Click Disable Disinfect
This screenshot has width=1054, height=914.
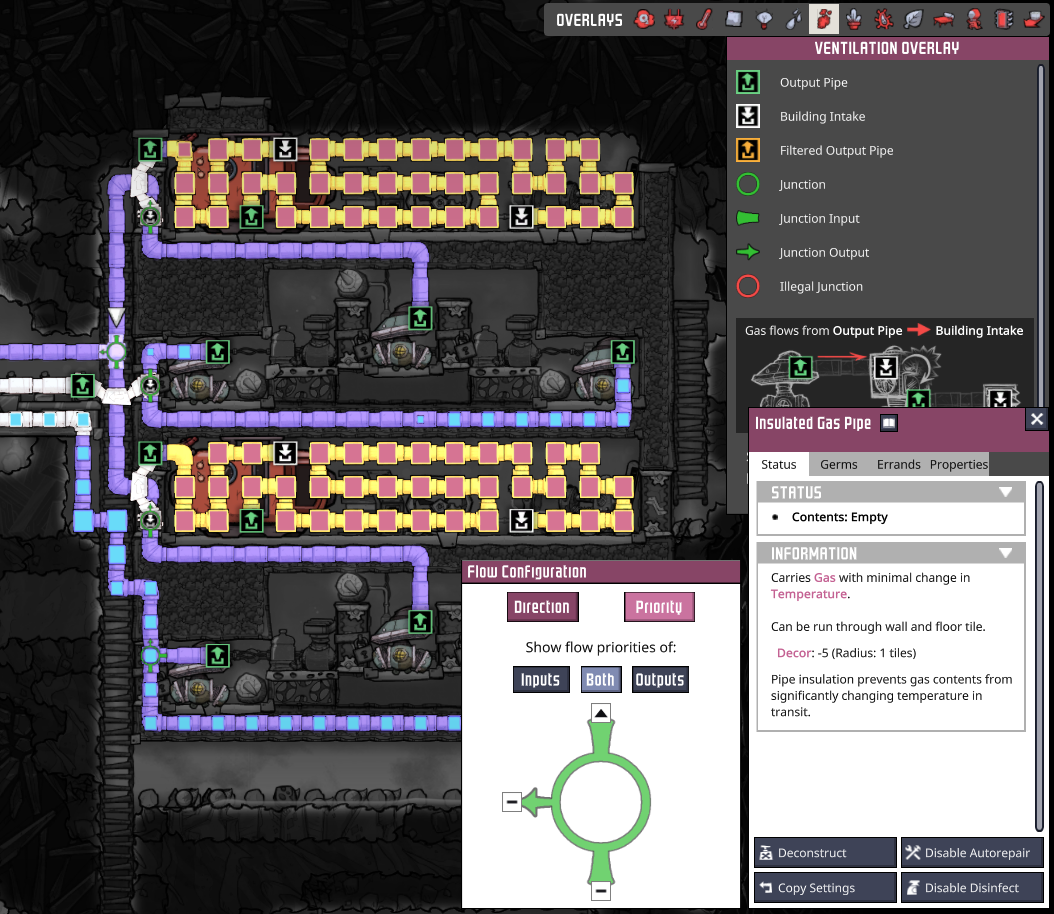(972, 887)
